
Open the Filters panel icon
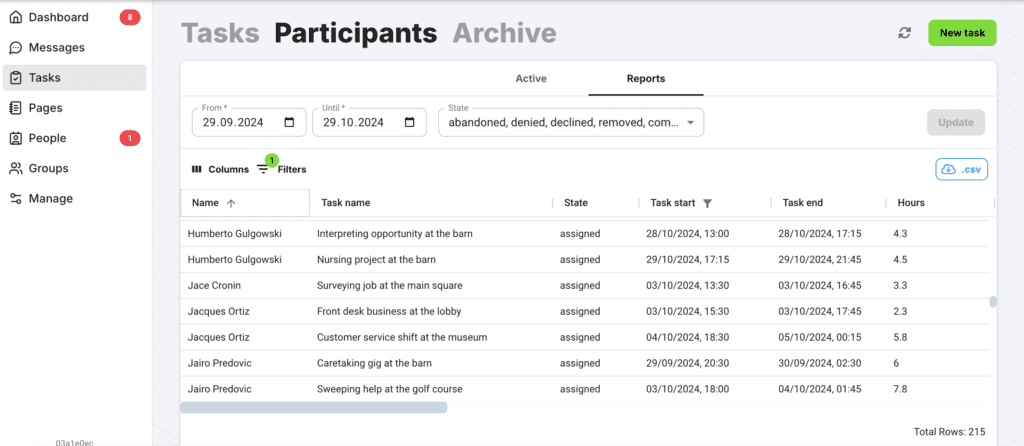point(263,169)
